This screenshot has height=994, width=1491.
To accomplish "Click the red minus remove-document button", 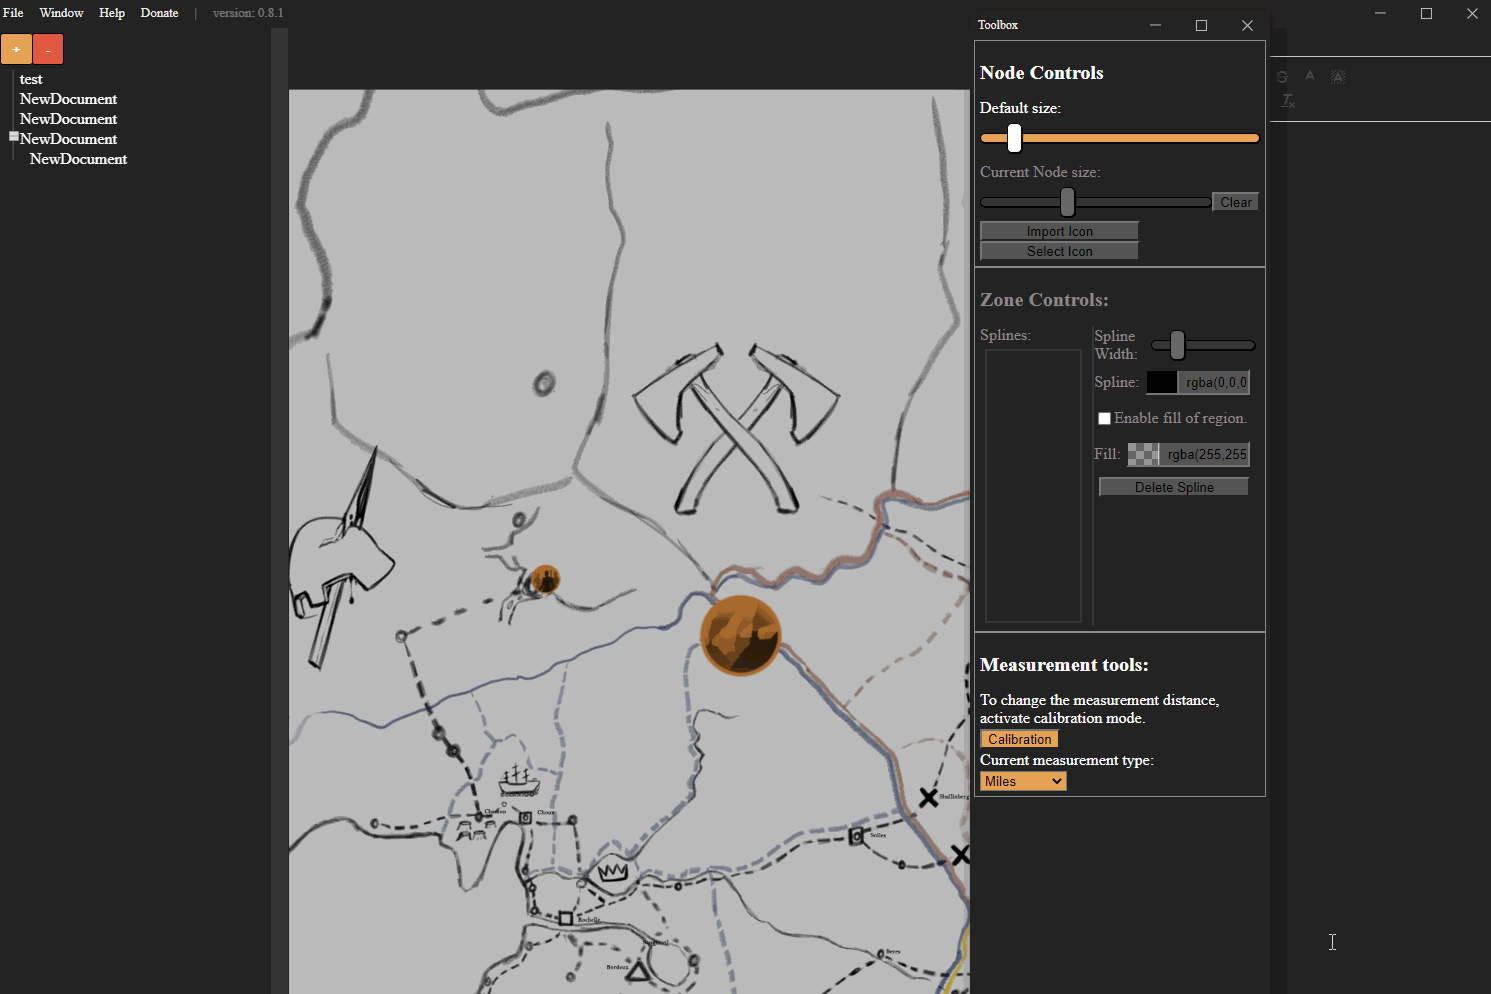I will [48, 49].
